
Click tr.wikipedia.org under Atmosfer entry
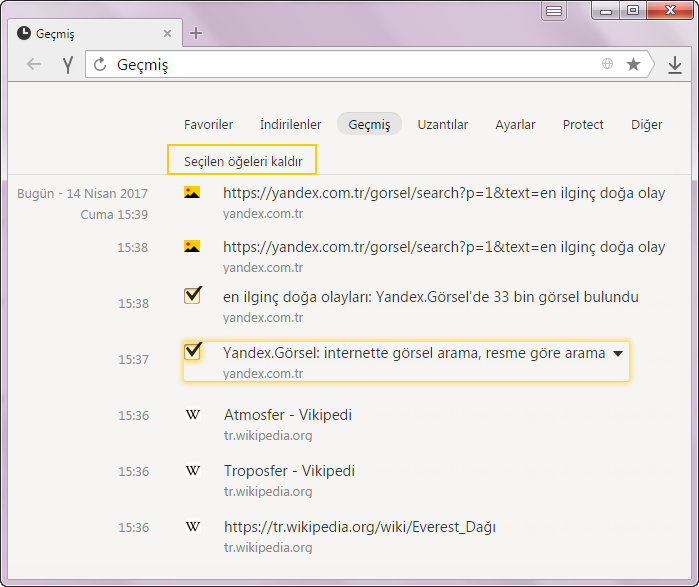pyautogui.click(x=268, y=435)
